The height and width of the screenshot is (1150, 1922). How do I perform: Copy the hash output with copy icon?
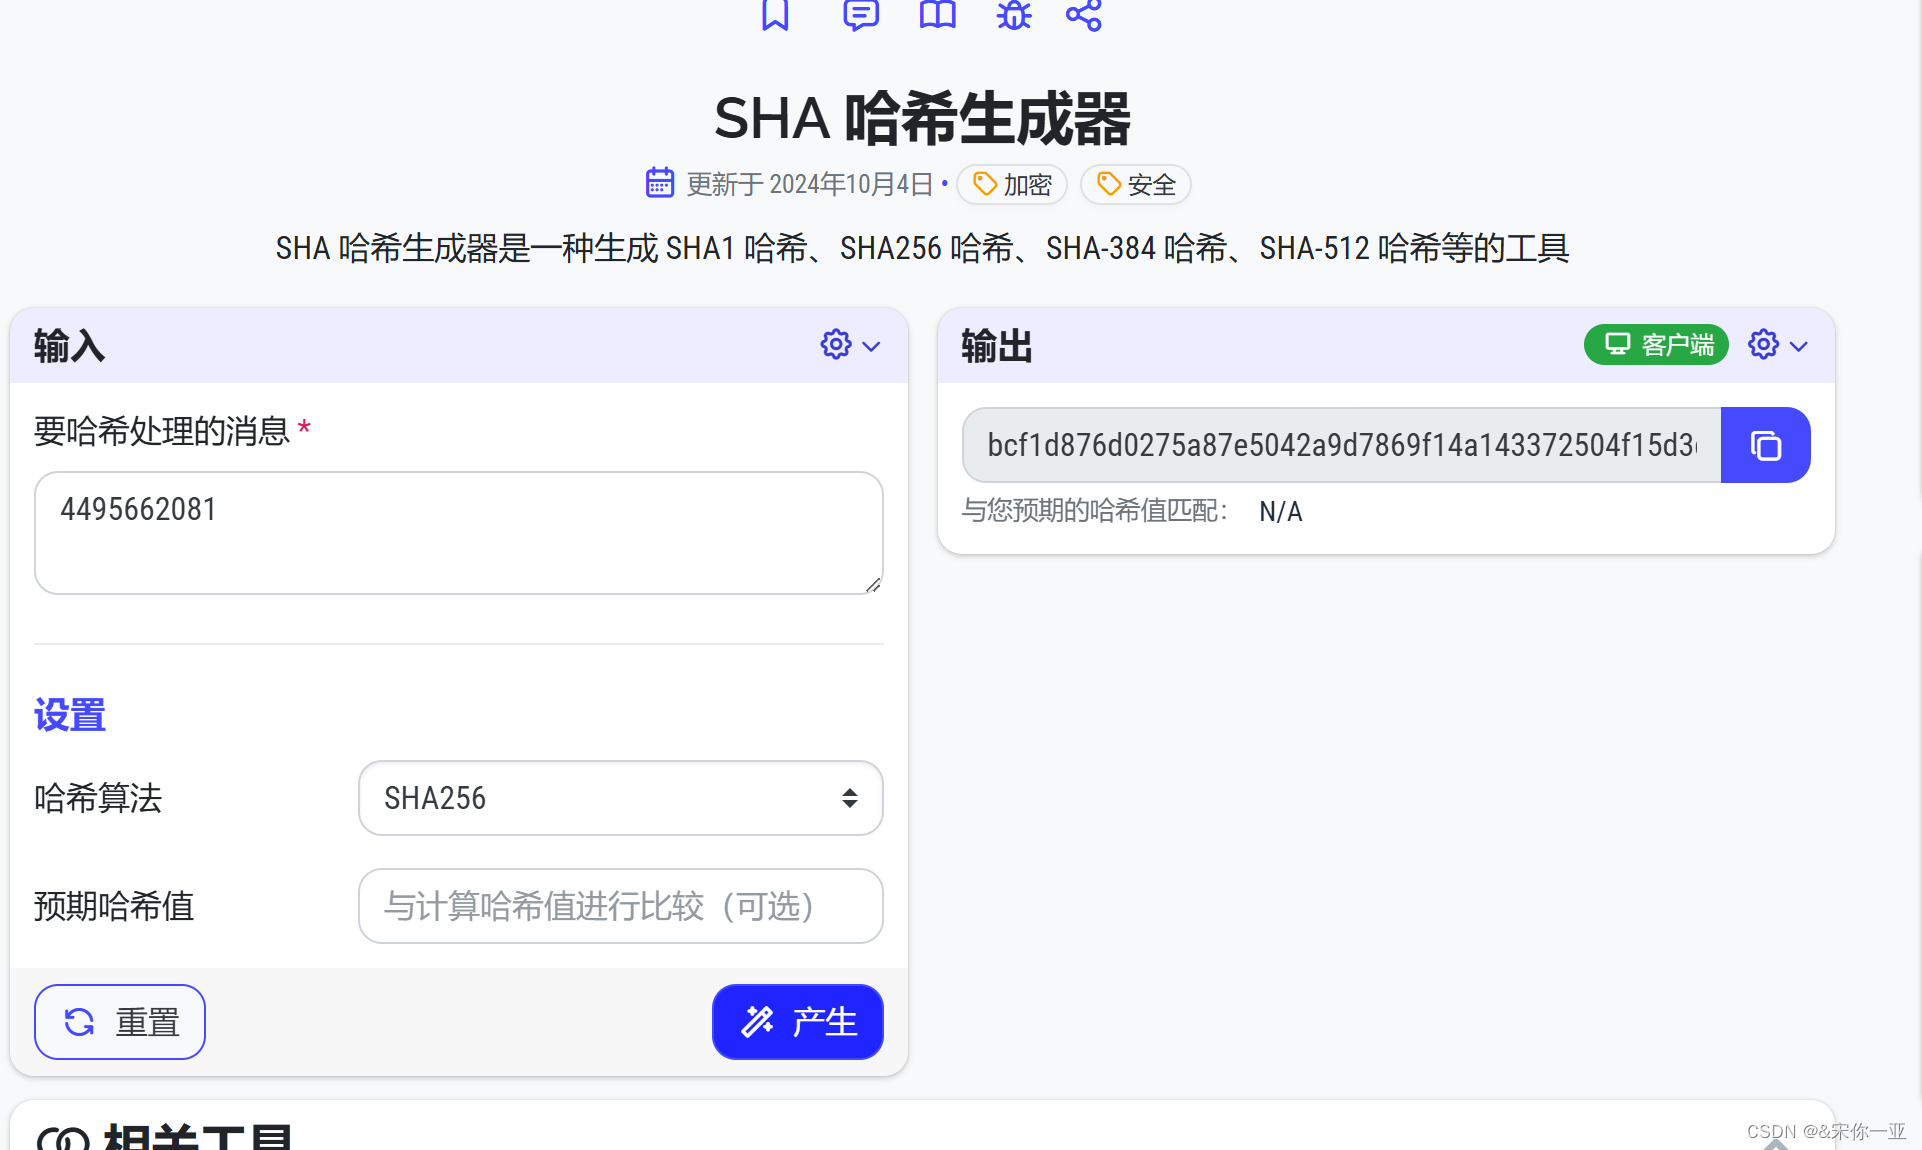click(1765, 445)
